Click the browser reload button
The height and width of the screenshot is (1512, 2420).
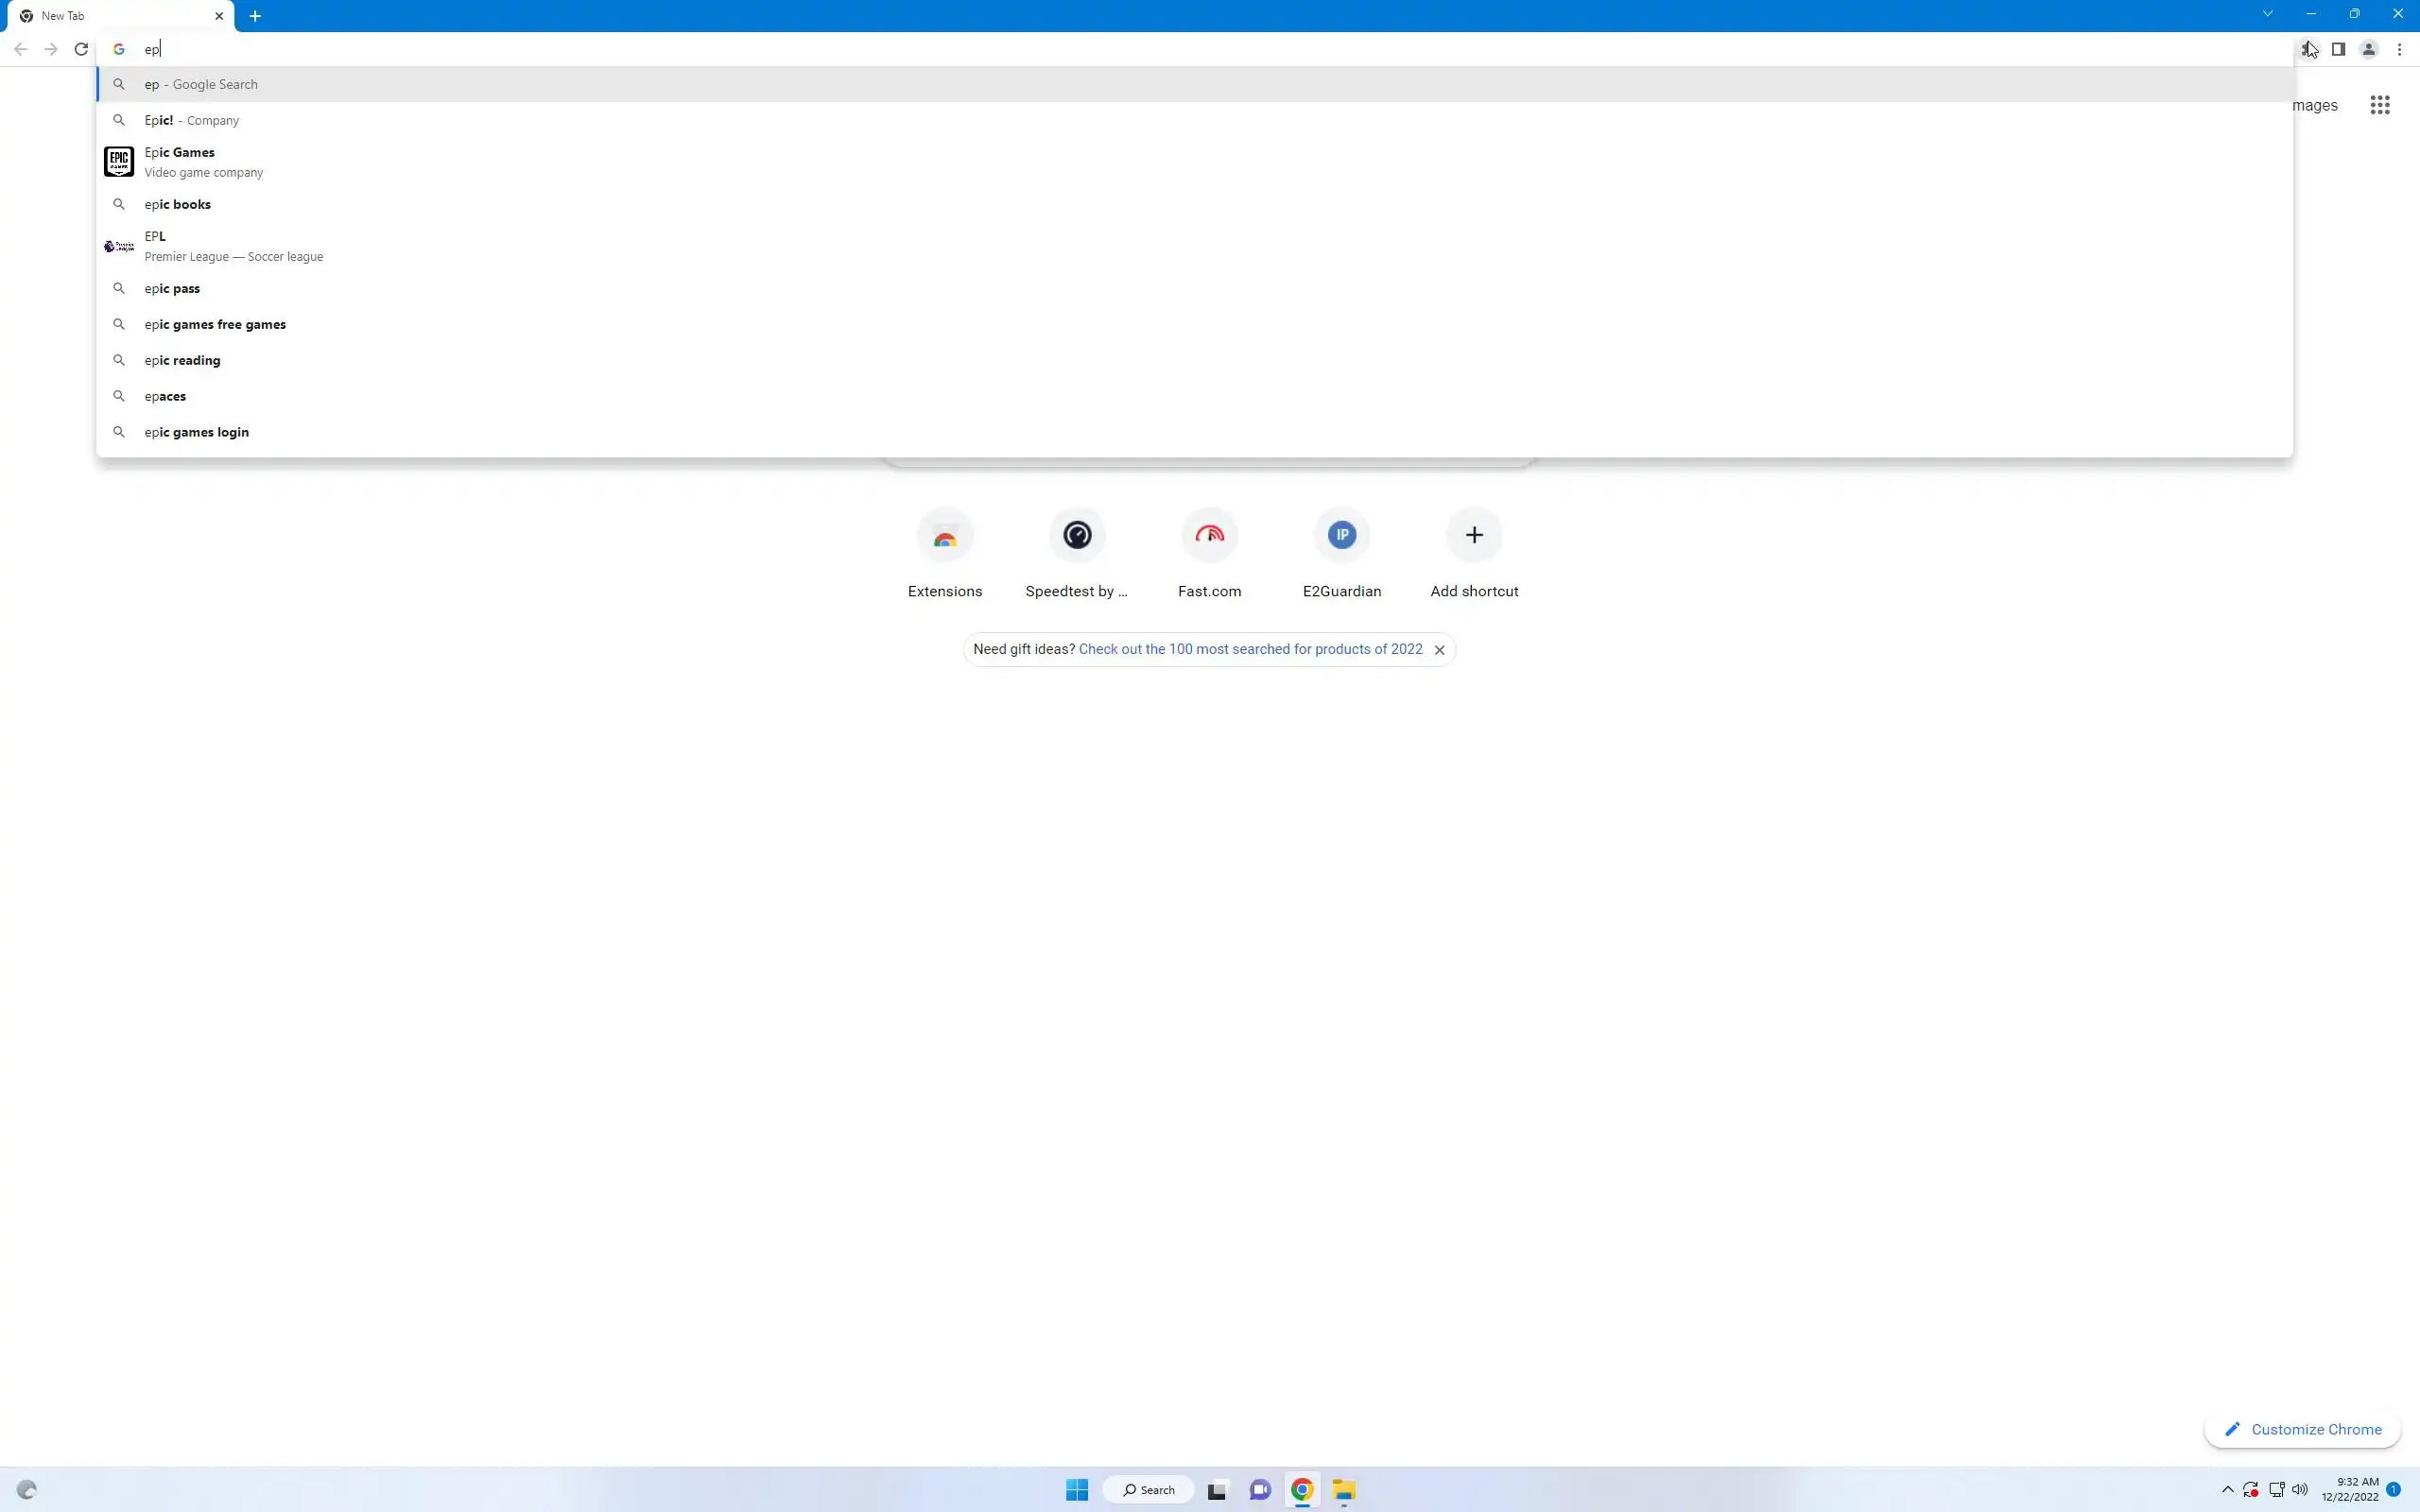[x=81, y=49]
